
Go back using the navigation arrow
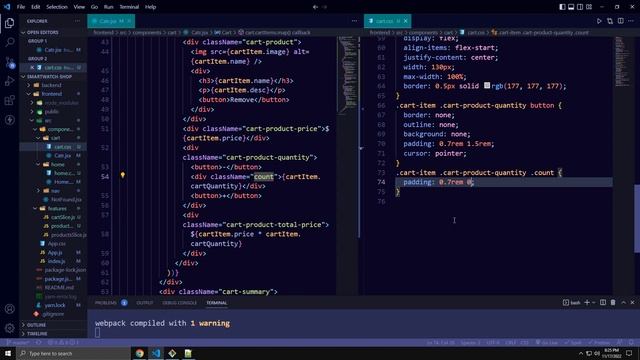(315, 7)
